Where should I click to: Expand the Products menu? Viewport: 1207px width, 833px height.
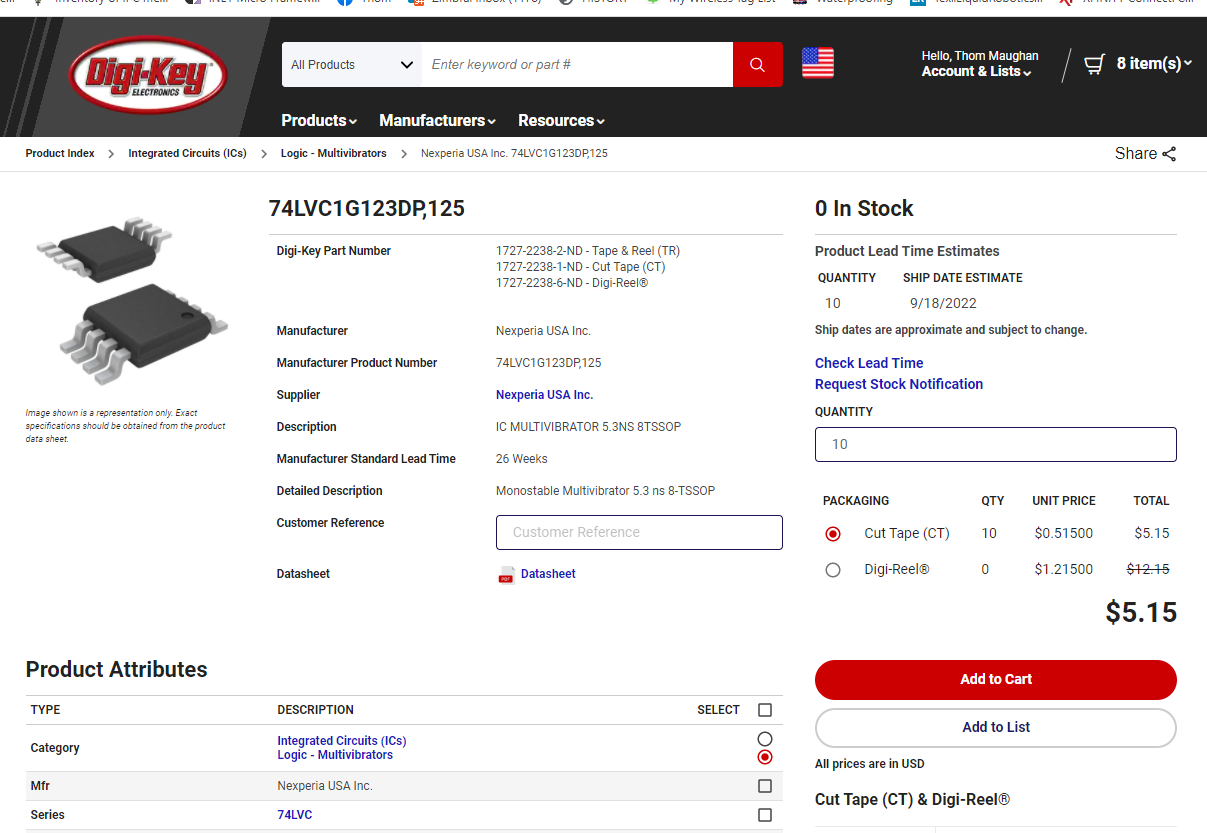tap(319, 121)
